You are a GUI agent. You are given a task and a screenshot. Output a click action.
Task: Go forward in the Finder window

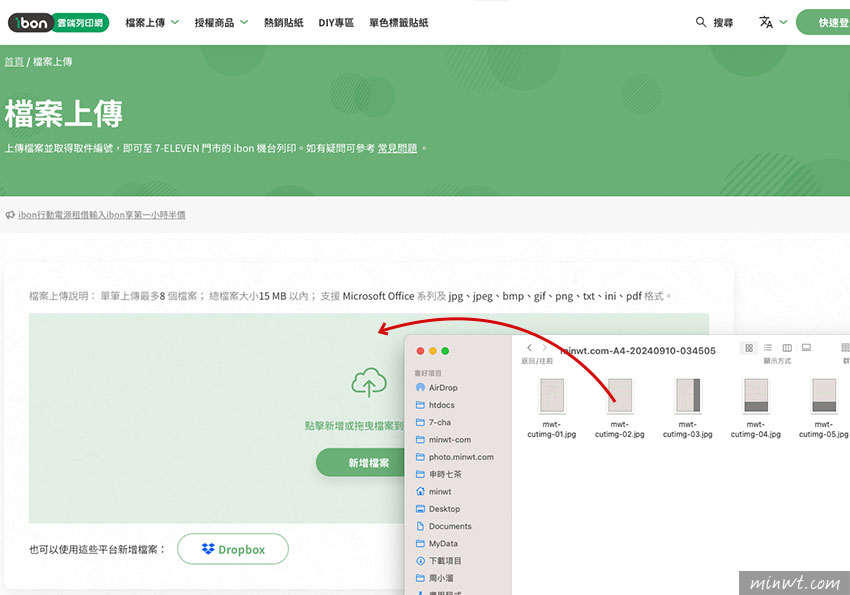544,348
